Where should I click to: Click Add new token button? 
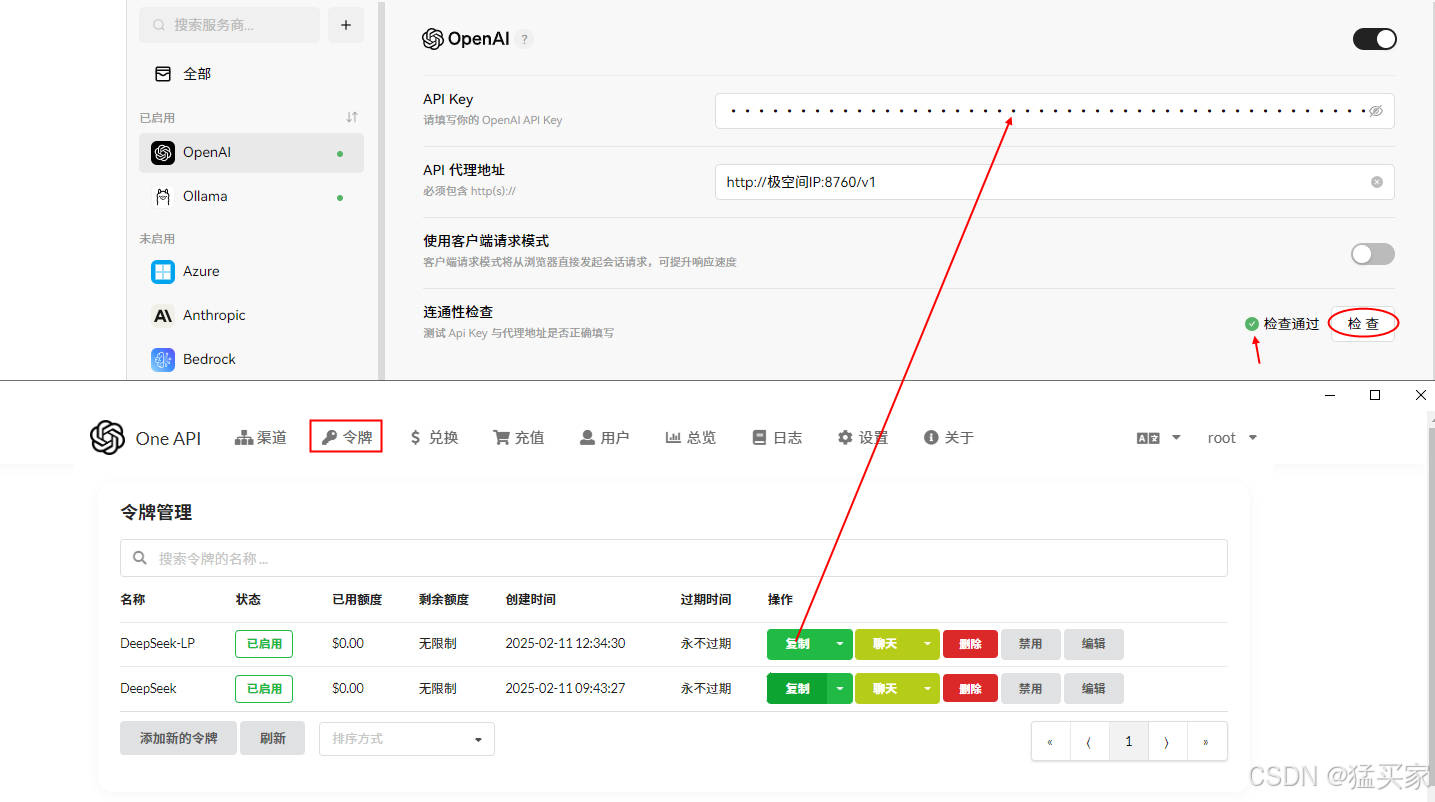coord(178,738)
